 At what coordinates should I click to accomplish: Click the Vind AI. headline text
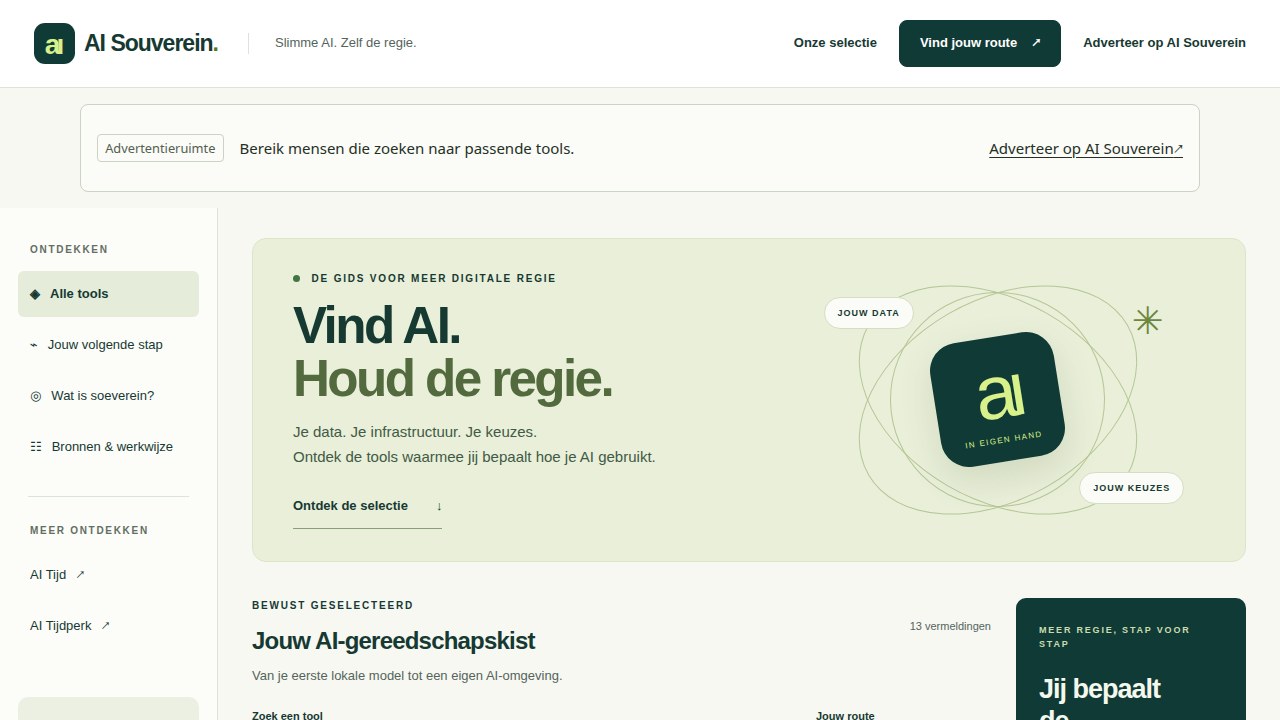(x=376, y=325)
